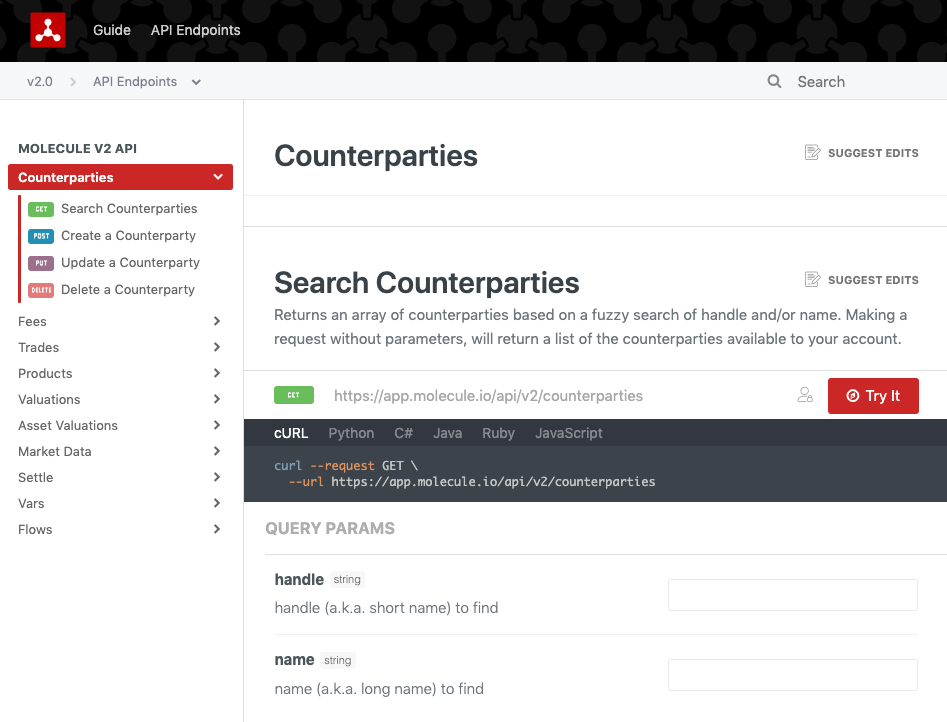Click the Asset Valuations sidebar label
This screenshot has height=722, width=947.
pyautogui.click(x=68, y=425)
